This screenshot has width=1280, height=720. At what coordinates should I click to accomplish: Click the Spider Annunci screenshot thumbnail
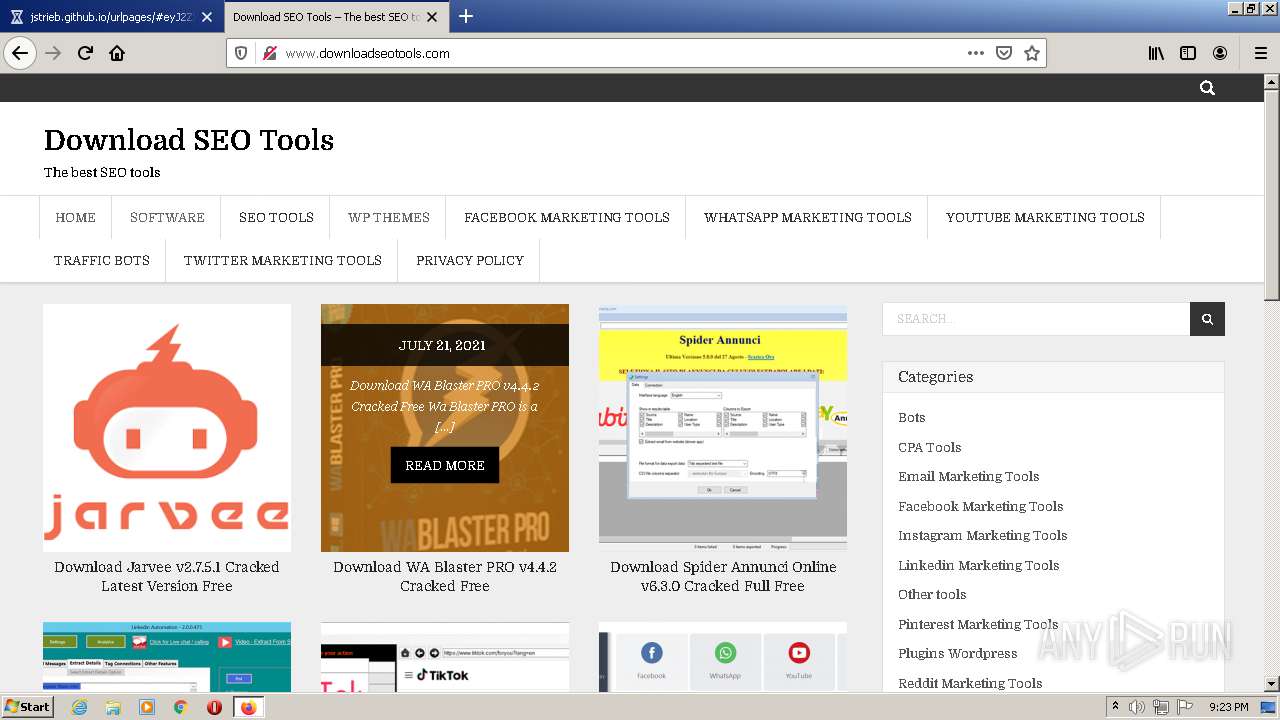click(x=723, y=428)
